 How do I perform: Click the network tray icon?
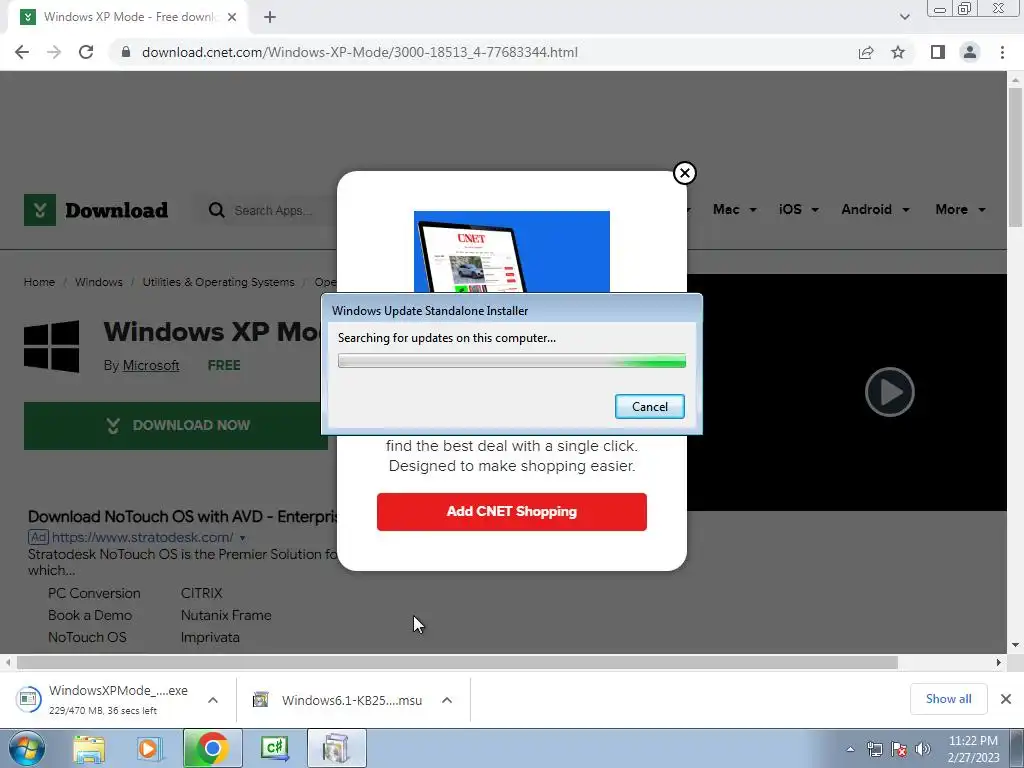874,749
